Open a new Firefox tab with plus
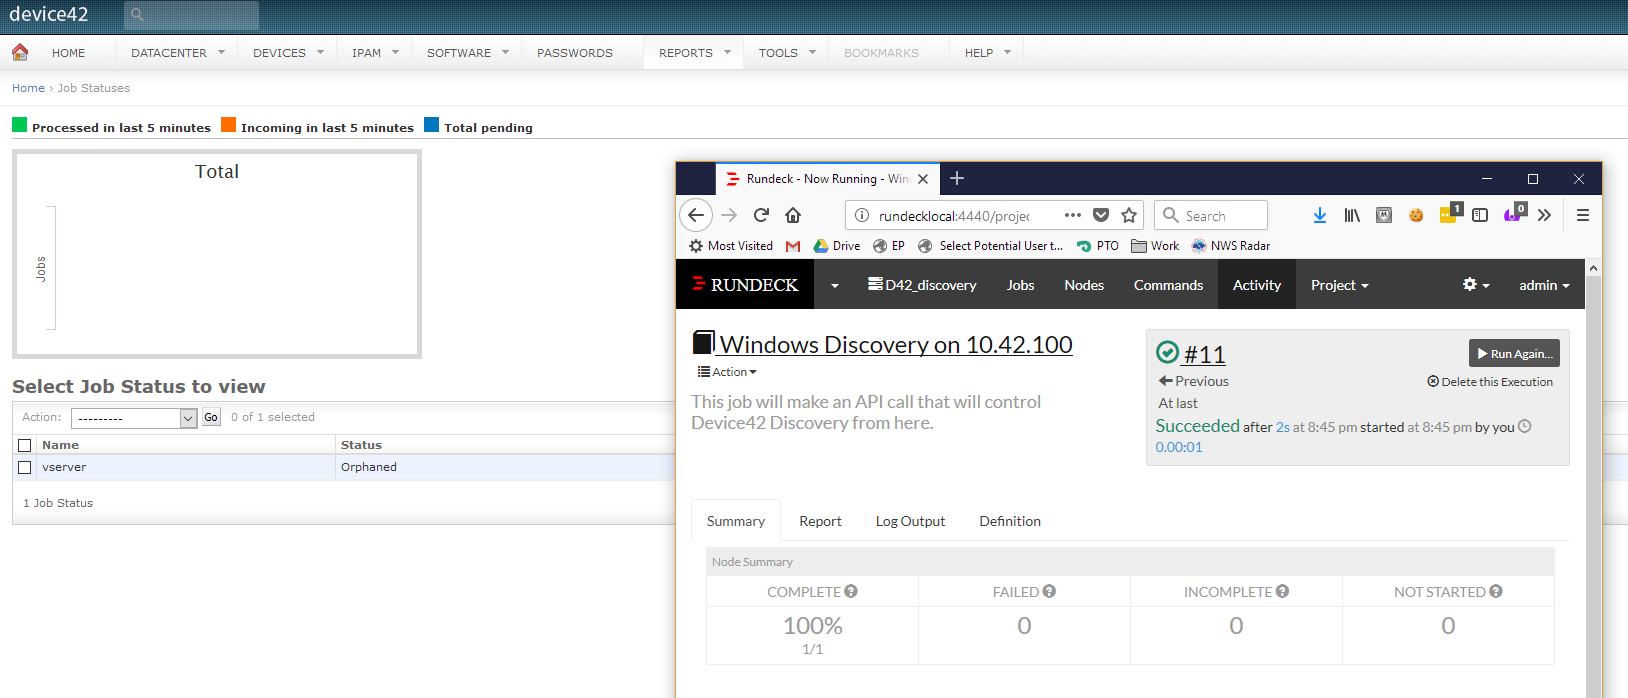1628x698 pixels. [x=957, y=178]
